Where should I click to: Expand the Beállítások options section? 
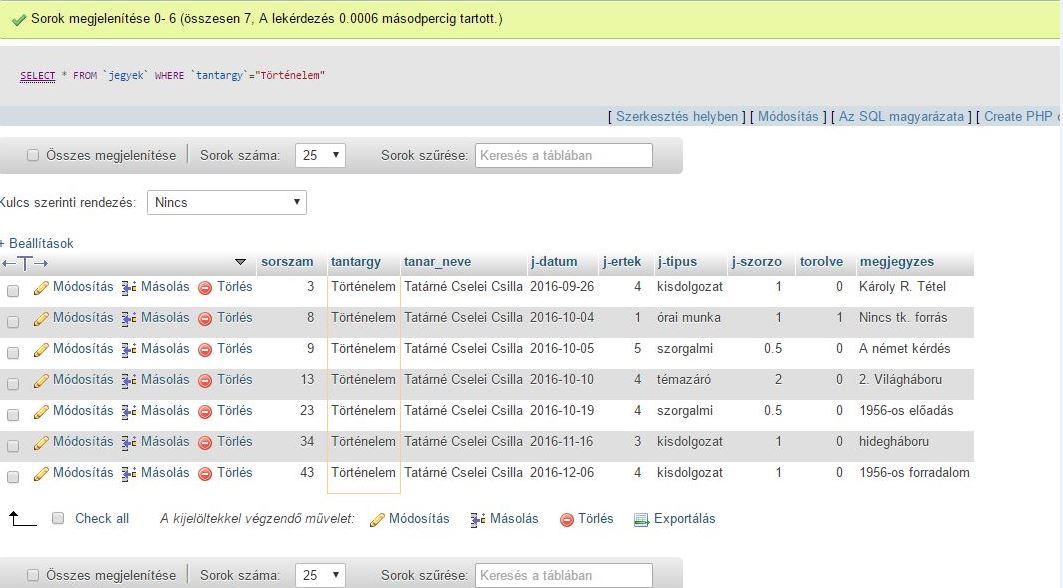coord(38,243)
